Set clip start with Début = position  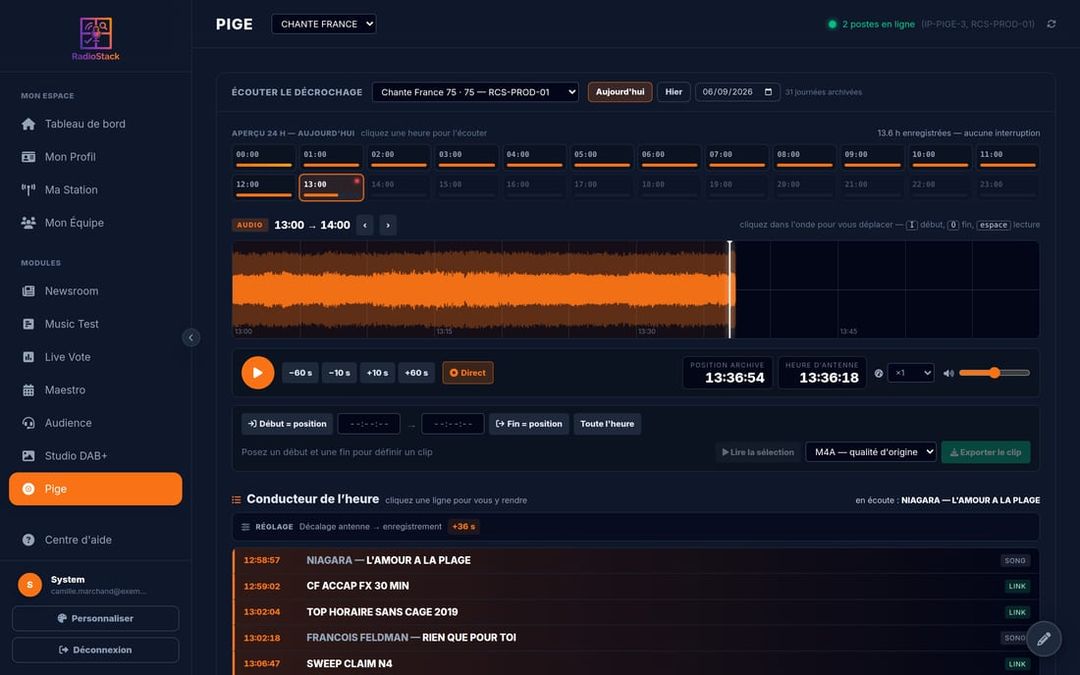tap(287, 424)
